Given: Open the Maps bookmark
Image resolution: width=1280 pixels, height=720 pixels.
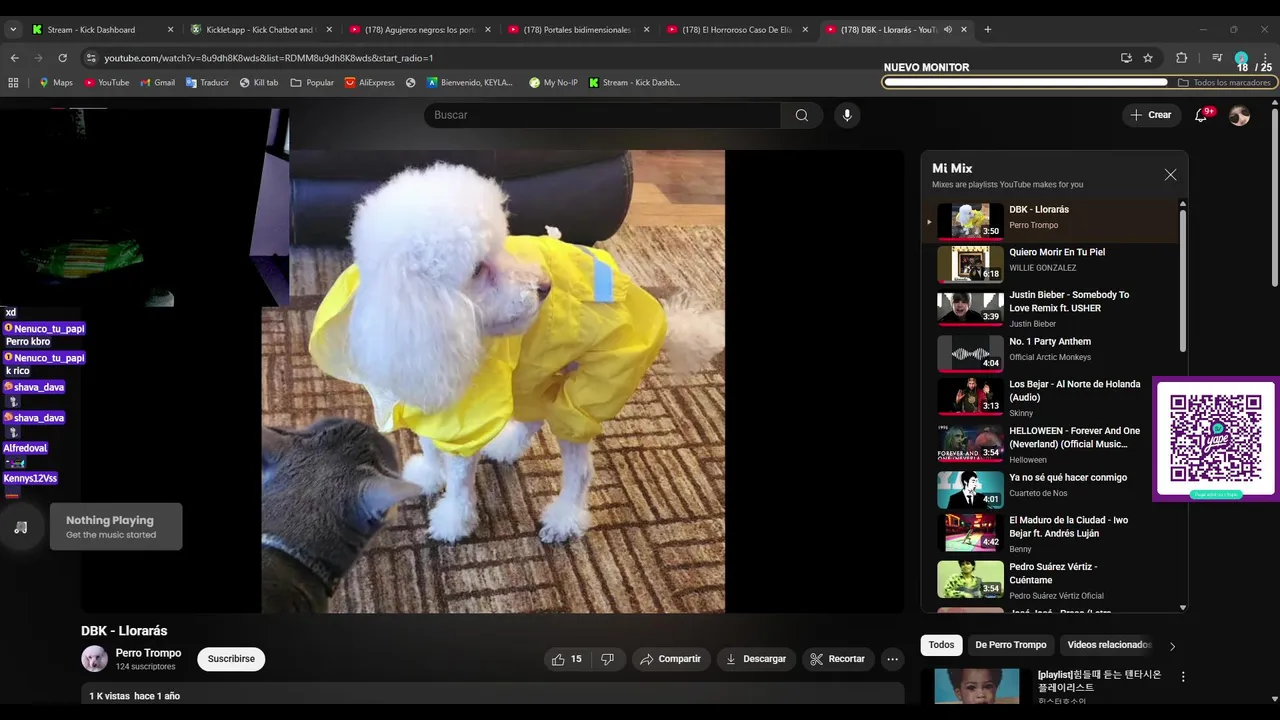Looking at the screenshot, I should click(x=56, y=83).
